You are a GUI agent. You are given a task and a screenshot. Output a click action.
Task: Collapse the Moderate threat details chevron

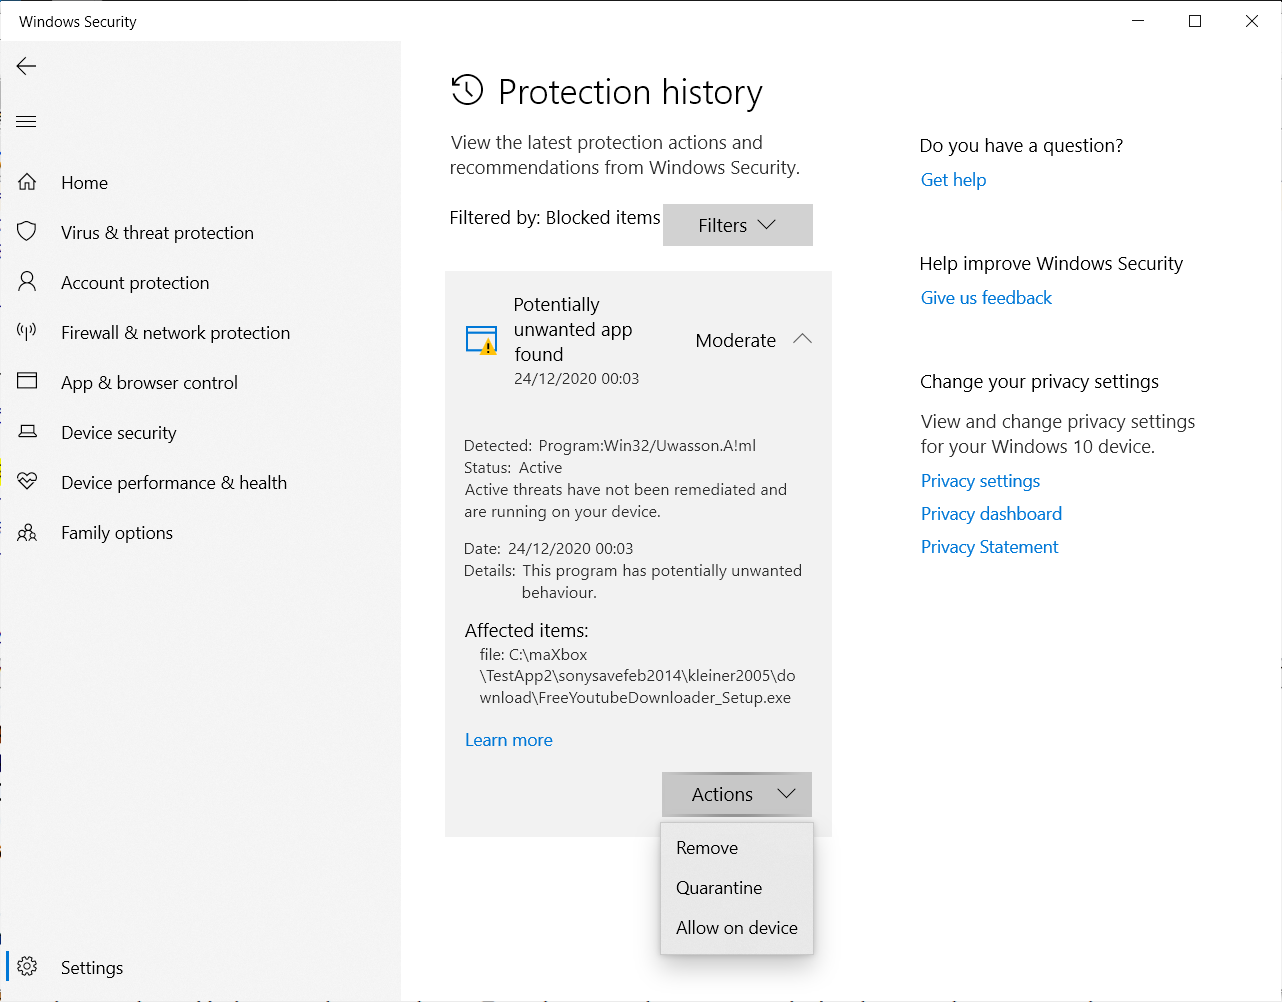[802, 340]
